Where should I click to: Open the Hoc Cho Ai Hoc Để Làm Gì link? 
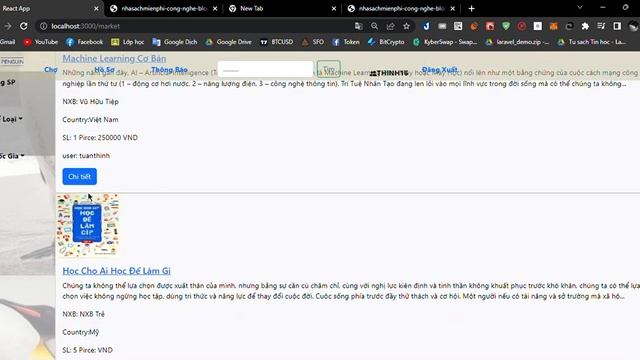[116, 271]
